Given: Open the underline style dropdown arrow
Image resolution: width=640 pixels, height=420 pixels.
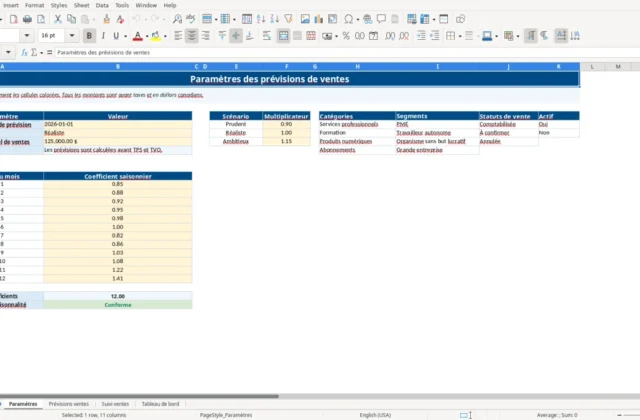Looking at the screenshot, I should pos(125,36).
